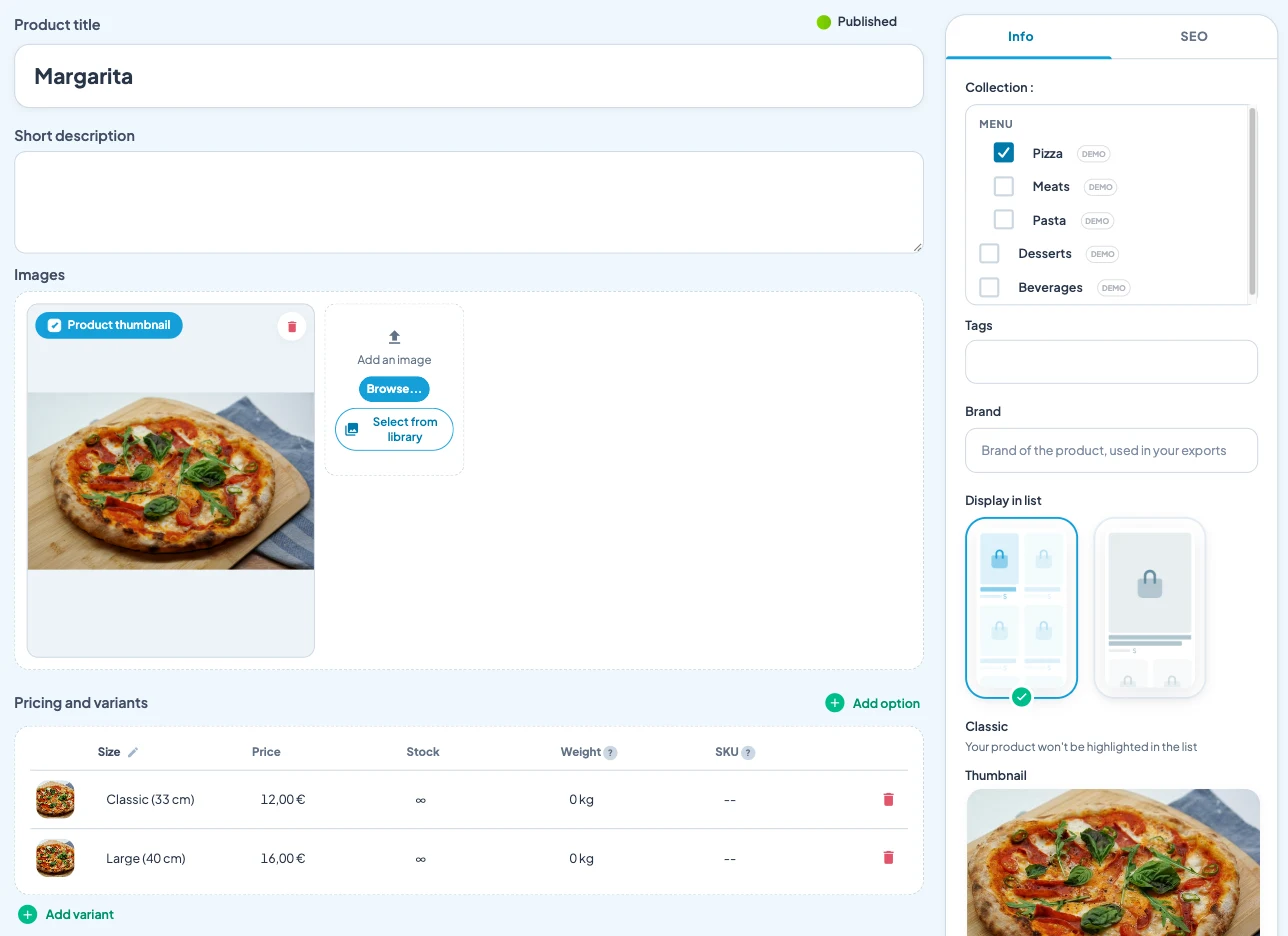1288x936 pixels.
Task: Open the SKU help tooltip icon
Action: 748,753
